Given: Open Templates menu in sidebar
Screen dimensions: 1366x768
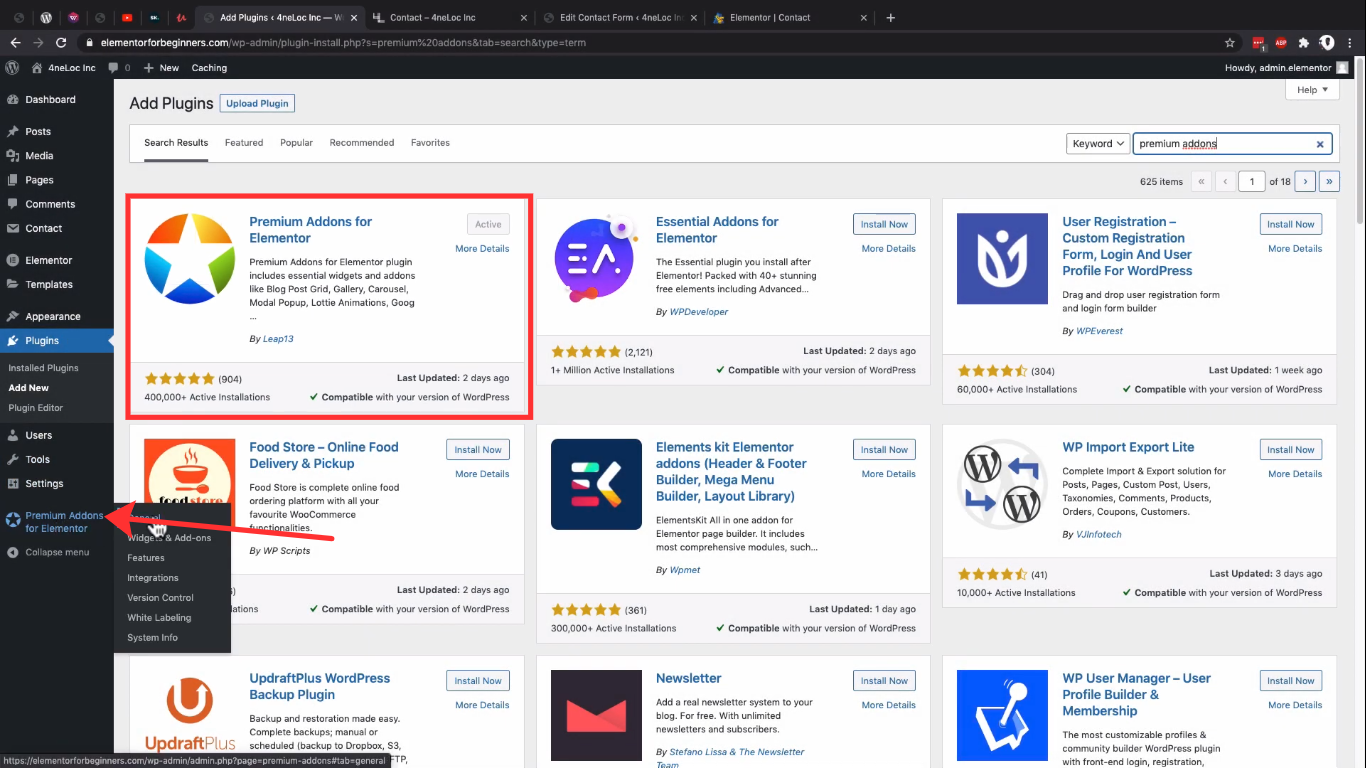Looking at the screenshot, I should pos(49,284).
